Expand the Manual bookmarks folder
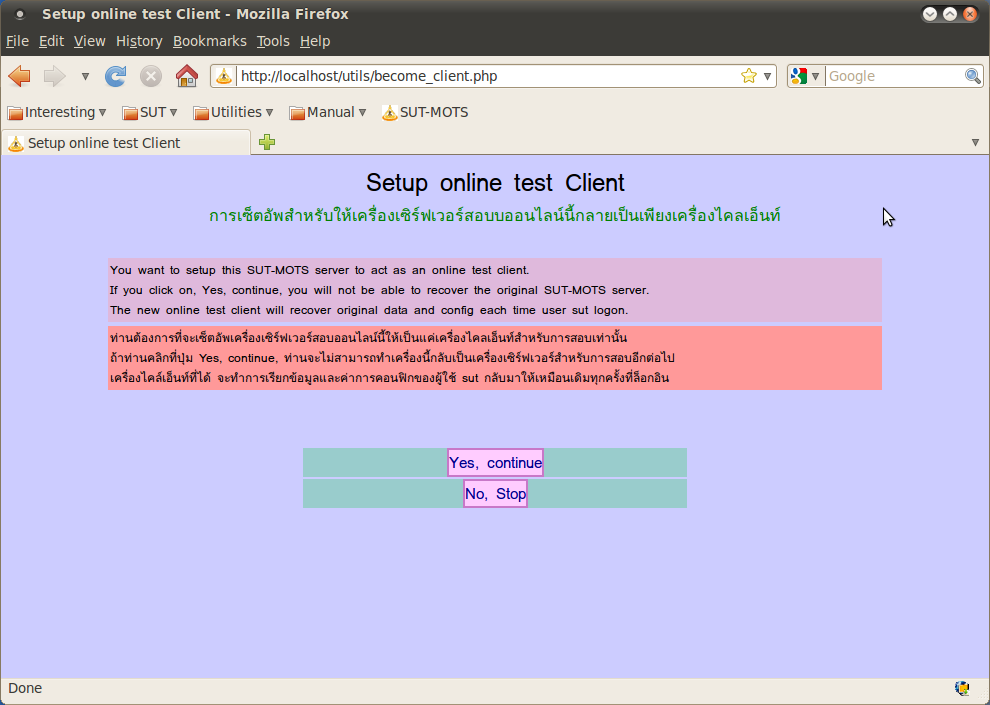 328,112
